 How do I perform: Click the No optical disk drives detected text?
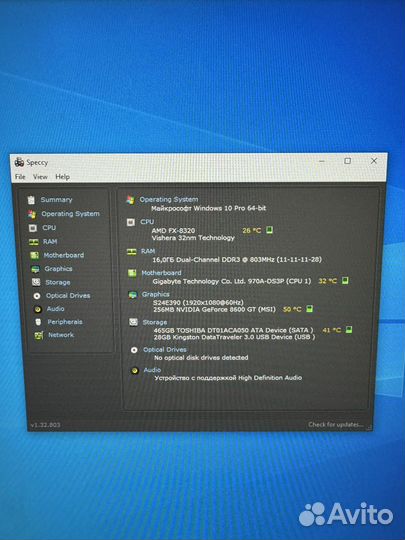coord(201,357)
